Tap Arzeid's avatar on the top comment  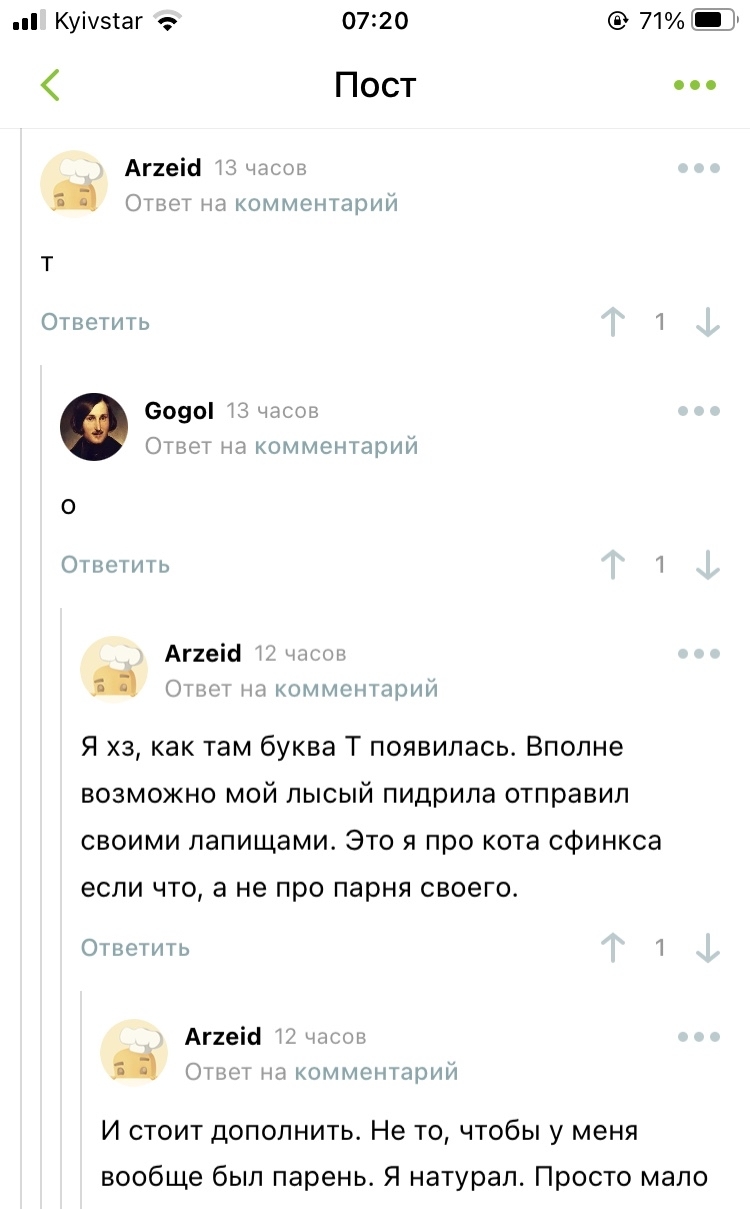(x=74, y=184)
